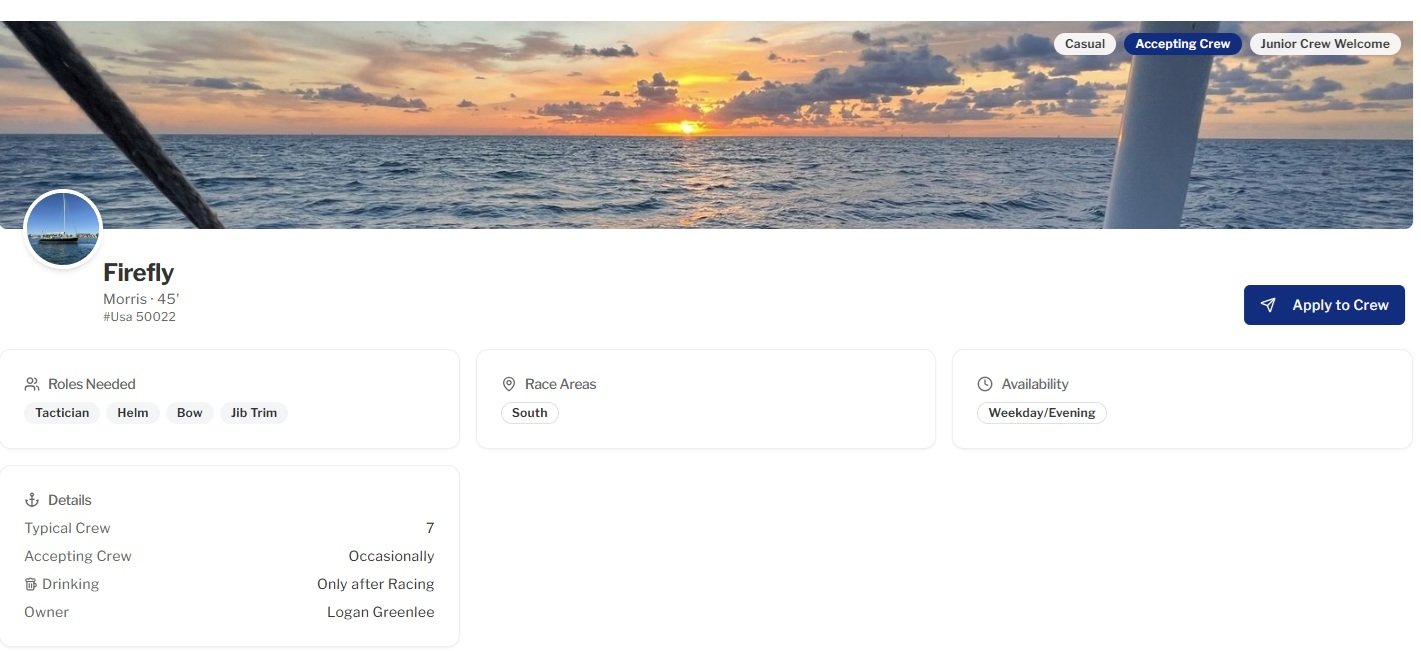This screenshot has height=651, width=1421.
Task: Click the beer mug icon beside Drinking
Action: pyautogui.click(x=31, y=584)
